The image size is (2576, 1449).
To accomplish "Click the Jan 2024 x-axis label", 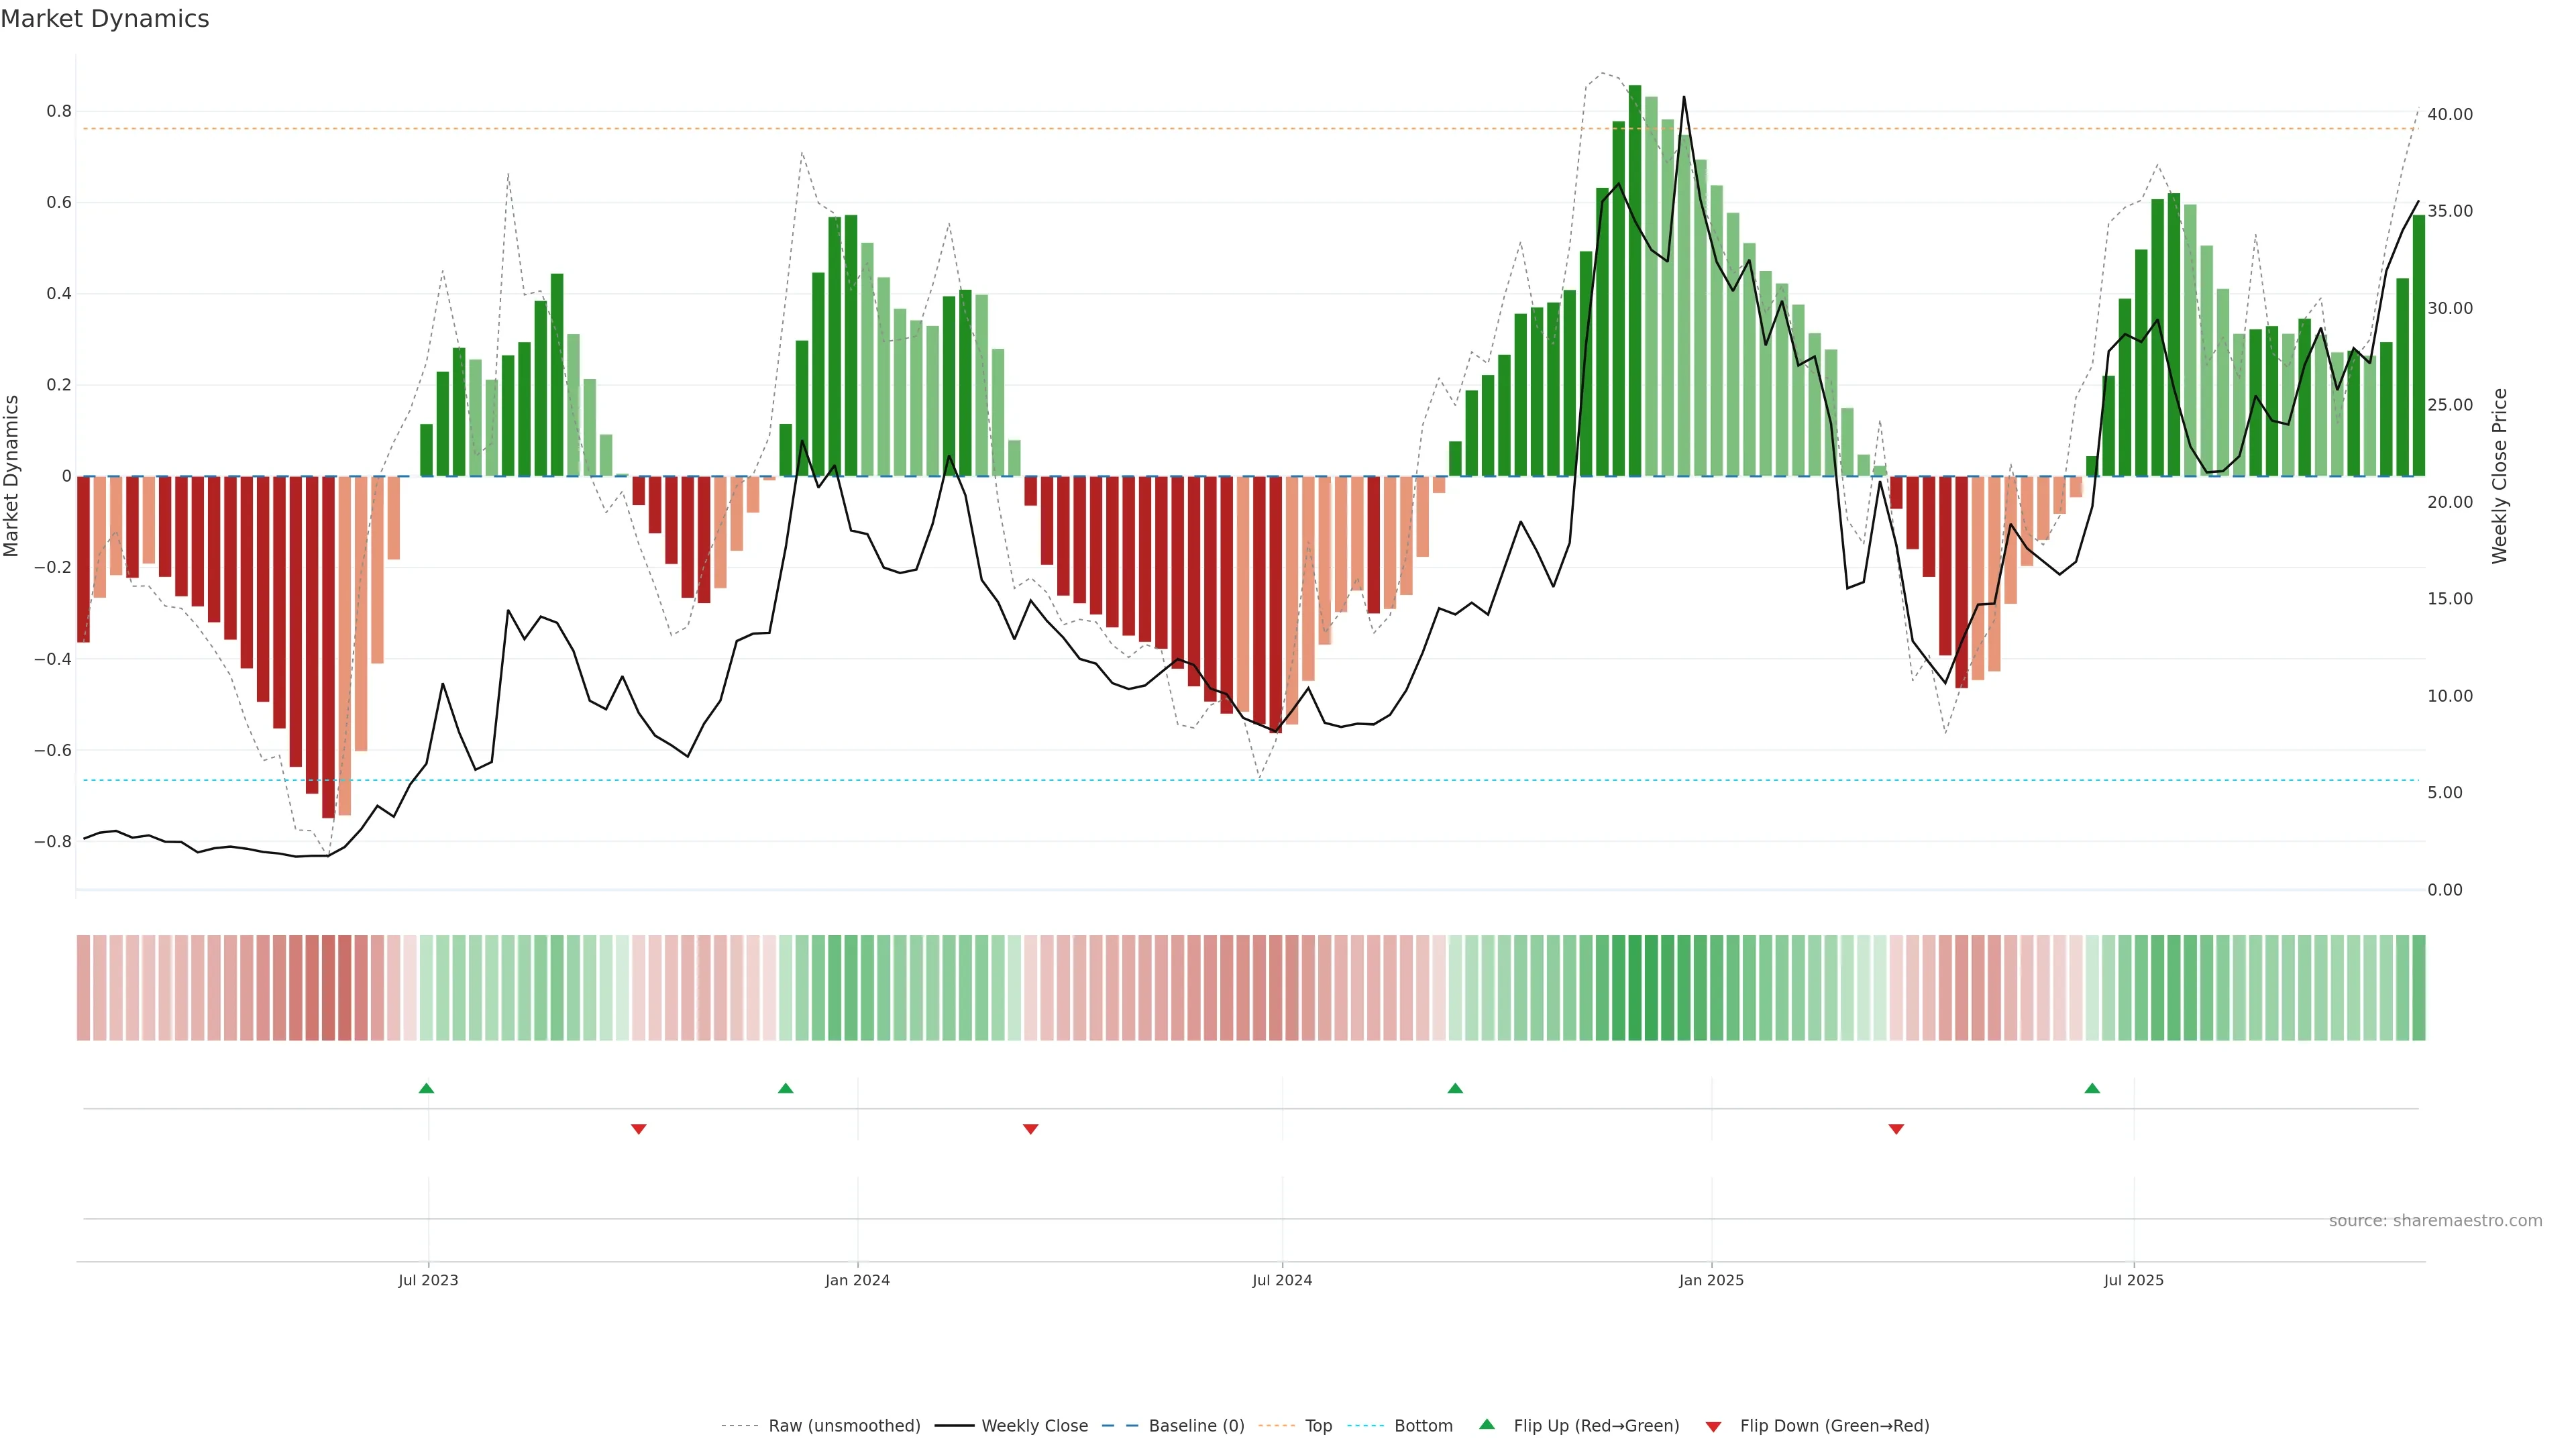I will pyautogui.click(x=857, y=1280).
